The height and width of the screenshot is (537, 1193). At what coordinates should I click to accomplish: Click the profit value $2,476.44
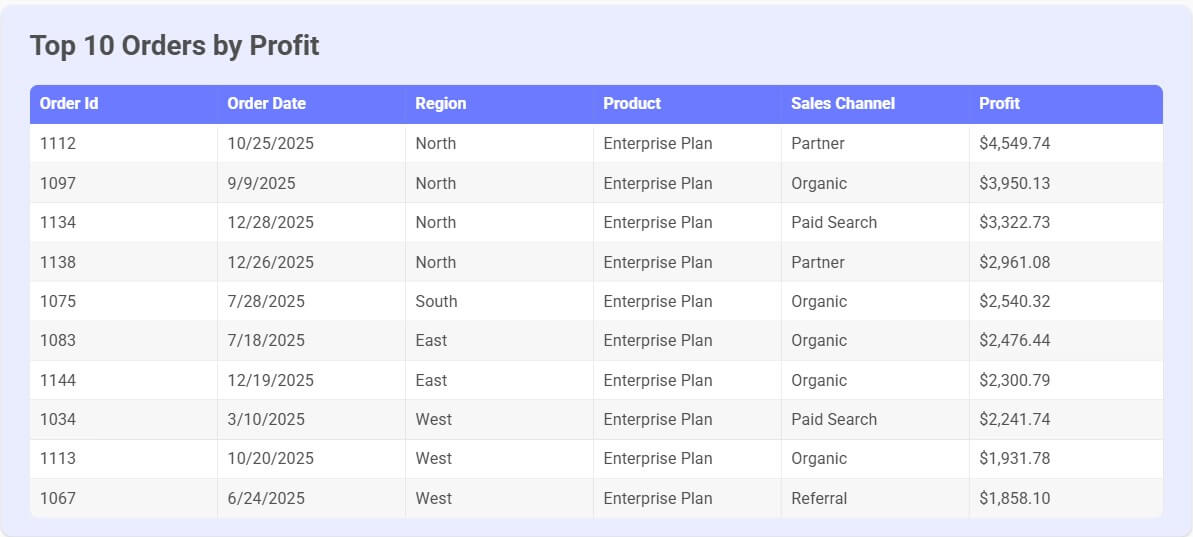(x=1015, y=340)
